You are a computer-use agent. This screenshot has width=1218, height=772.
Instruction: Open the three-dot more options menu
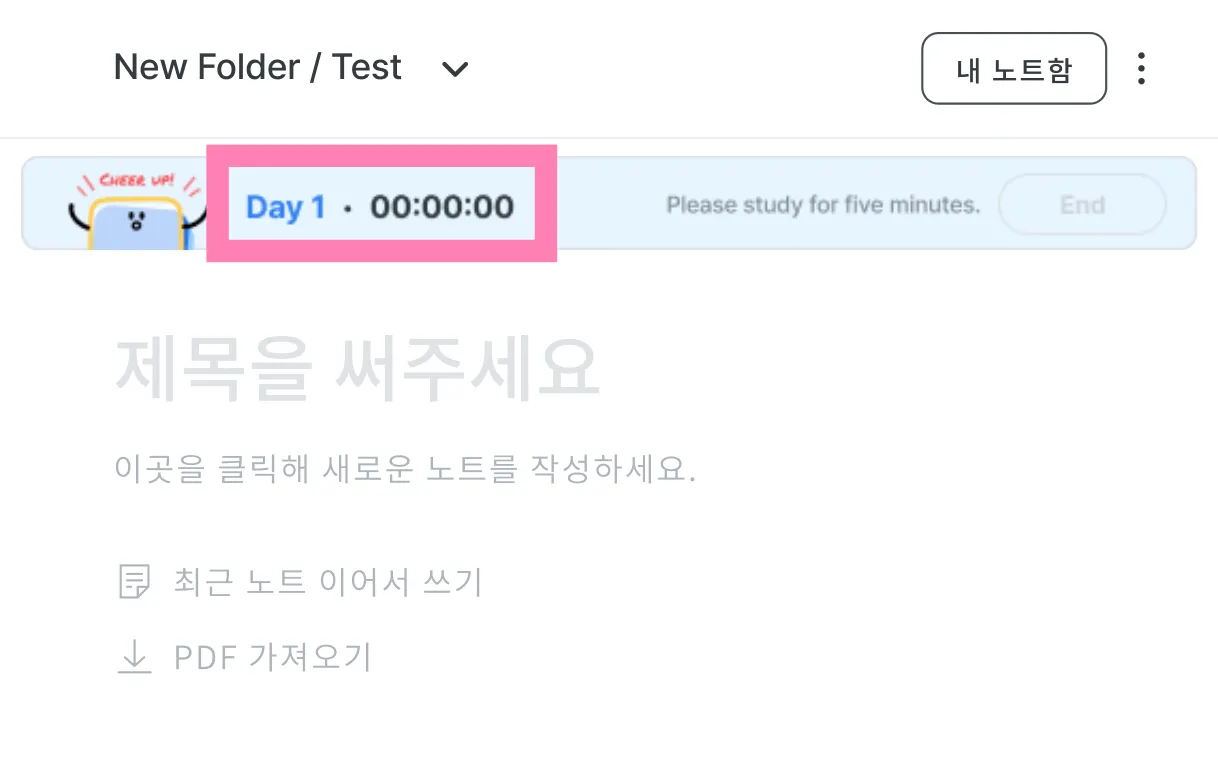[1141, 69]
